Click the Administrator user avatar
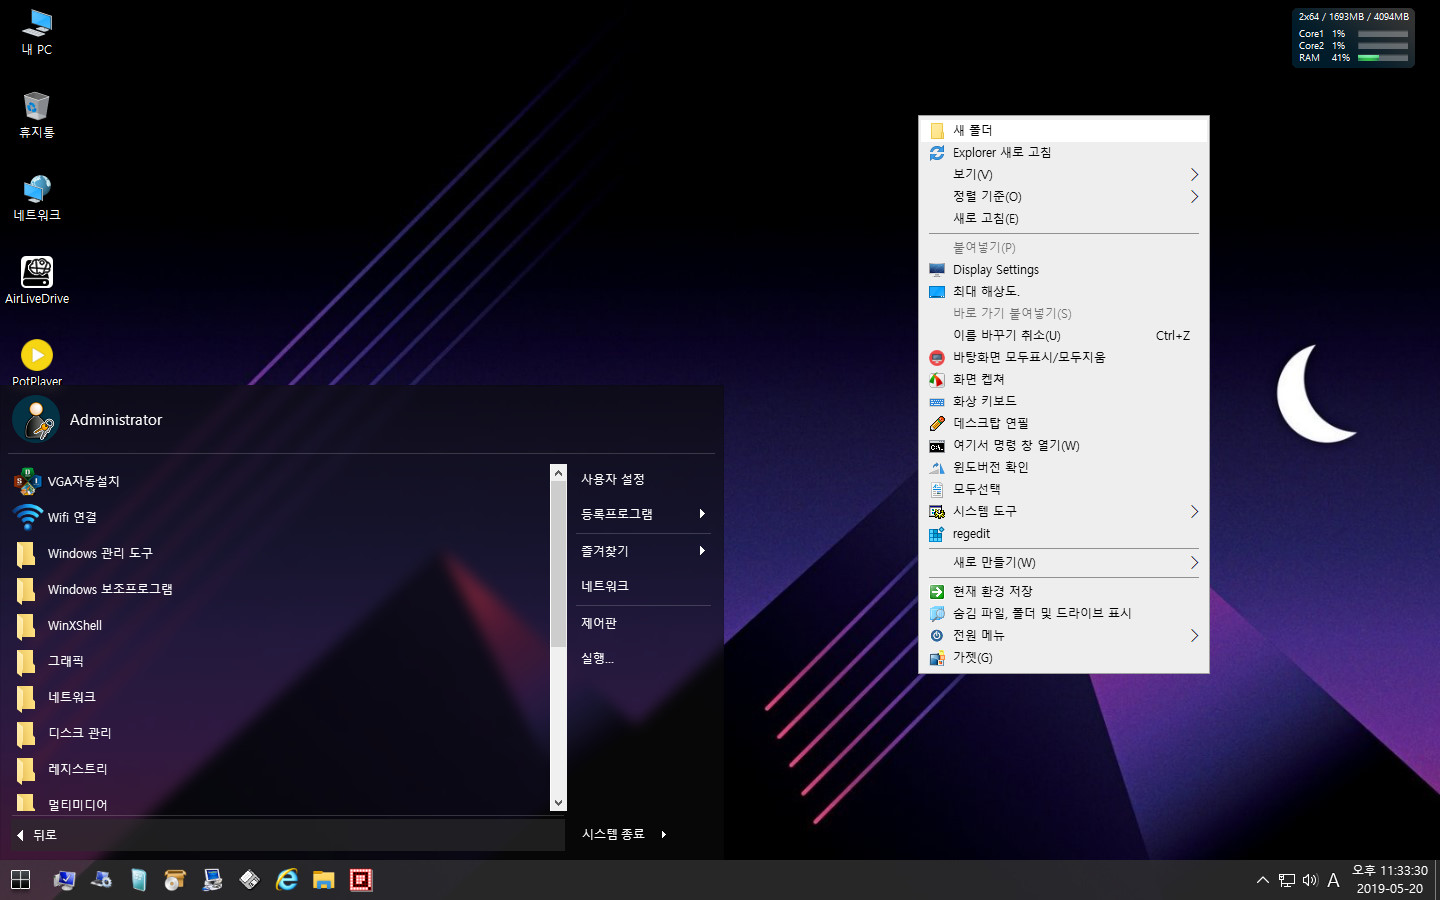1440x900 pixels. [x=36, y=420]
